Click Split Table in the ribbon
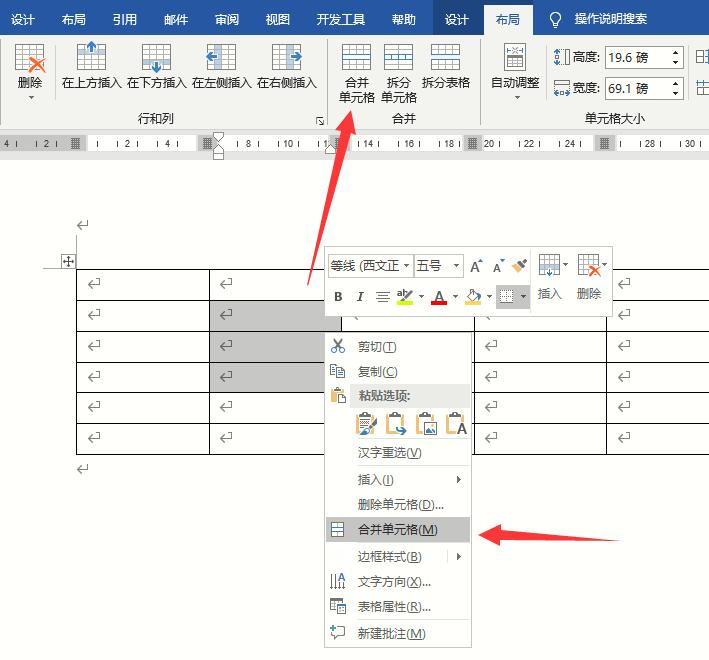 click(x=445, y=66)
